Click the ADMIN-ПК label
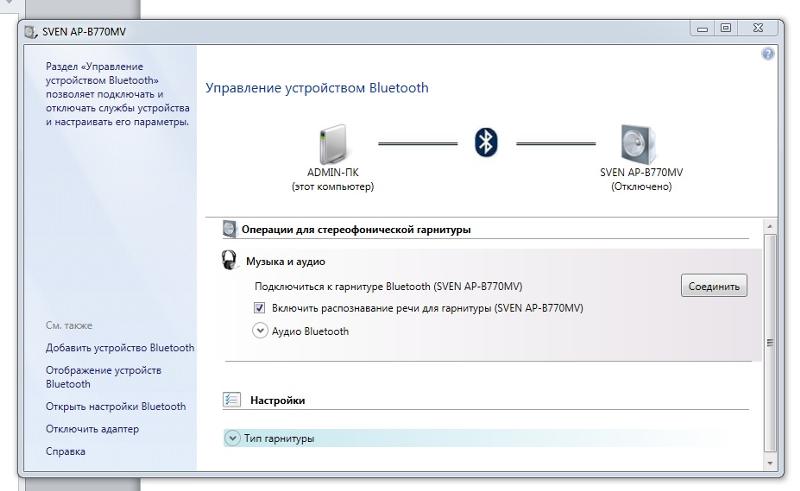The image size is (800, 491). (333, 173)
